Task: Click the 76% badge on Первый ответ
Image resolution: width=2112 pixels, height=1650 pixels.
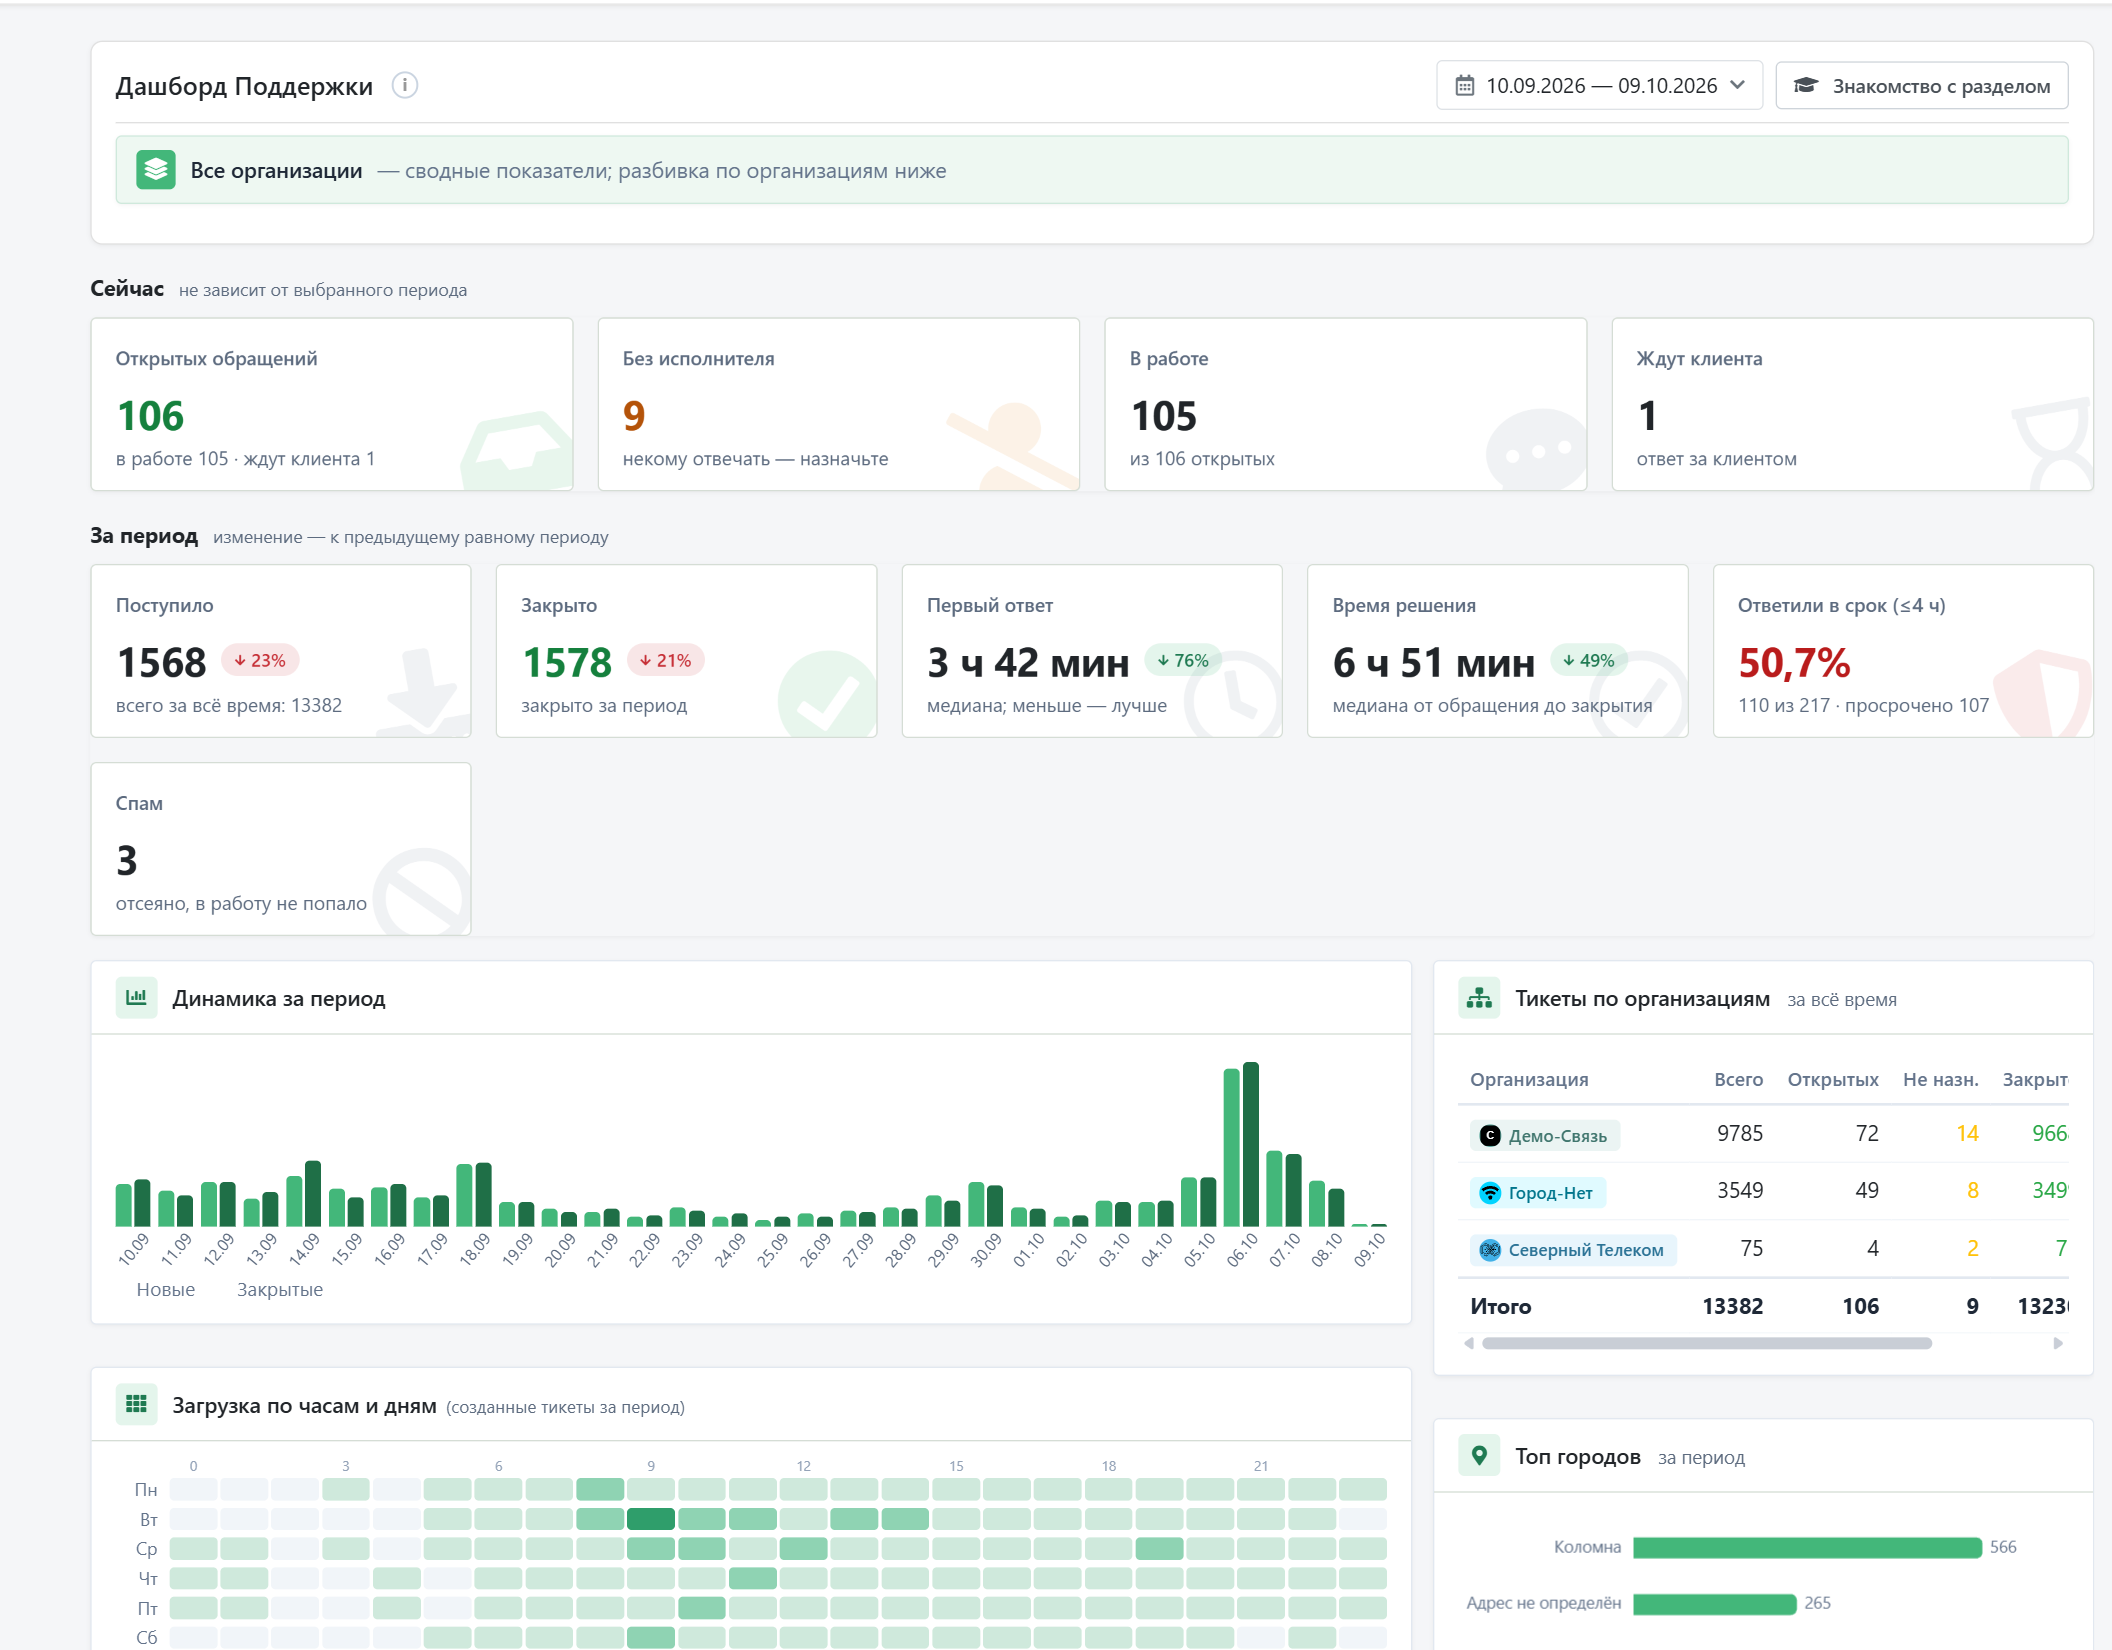Action: click(1183, 660)
